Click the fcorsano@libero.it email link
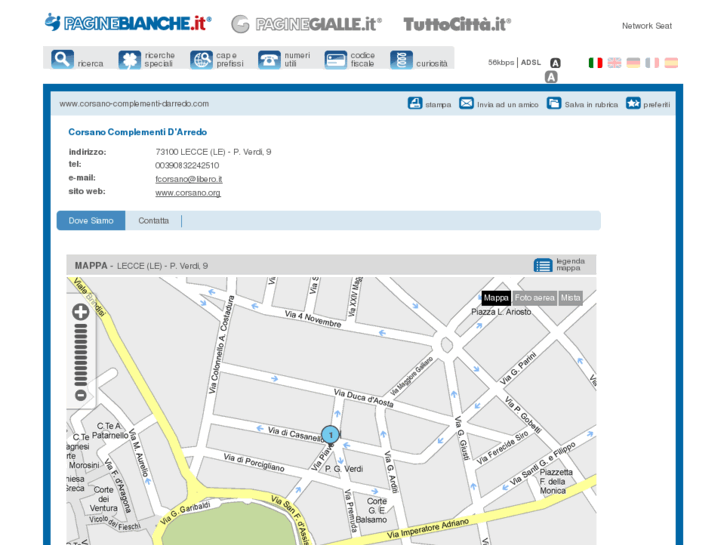The height and width of the screenshot is (545, 727). click(189, 179)
